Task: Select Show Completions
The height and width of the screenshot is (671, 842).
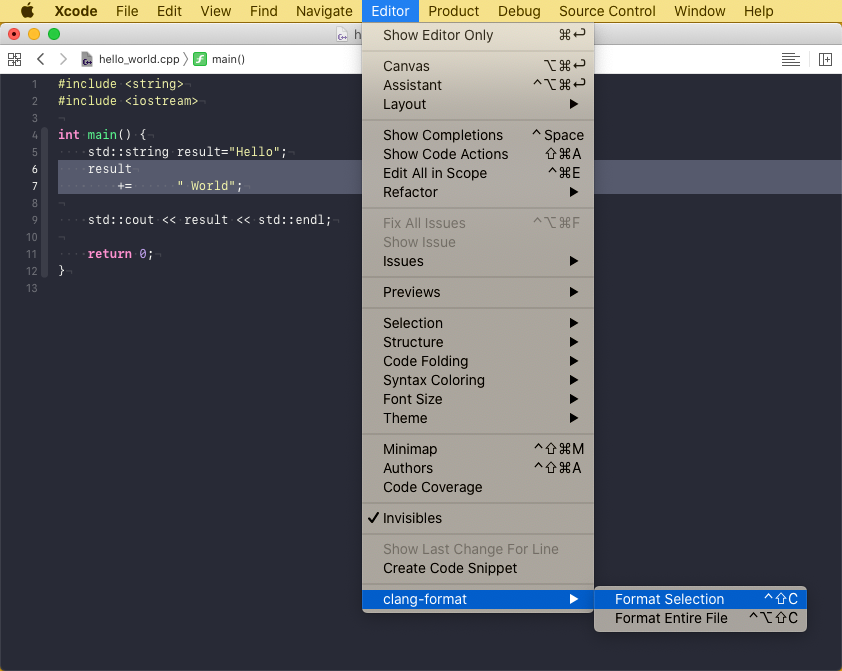Action: coord(478,135)
